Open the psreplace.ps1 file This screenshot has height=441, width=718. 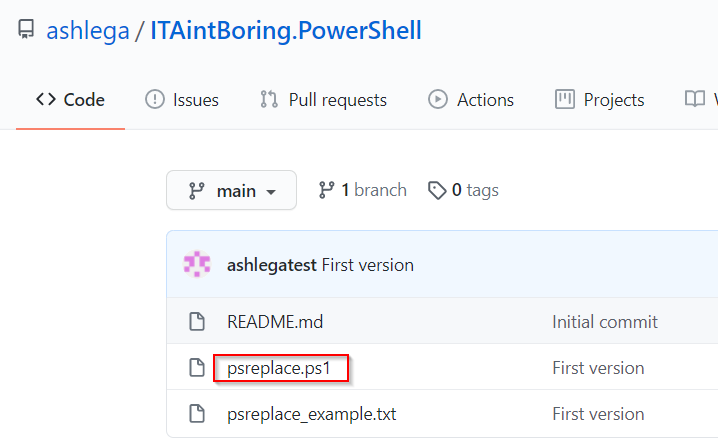pos(279,368)
